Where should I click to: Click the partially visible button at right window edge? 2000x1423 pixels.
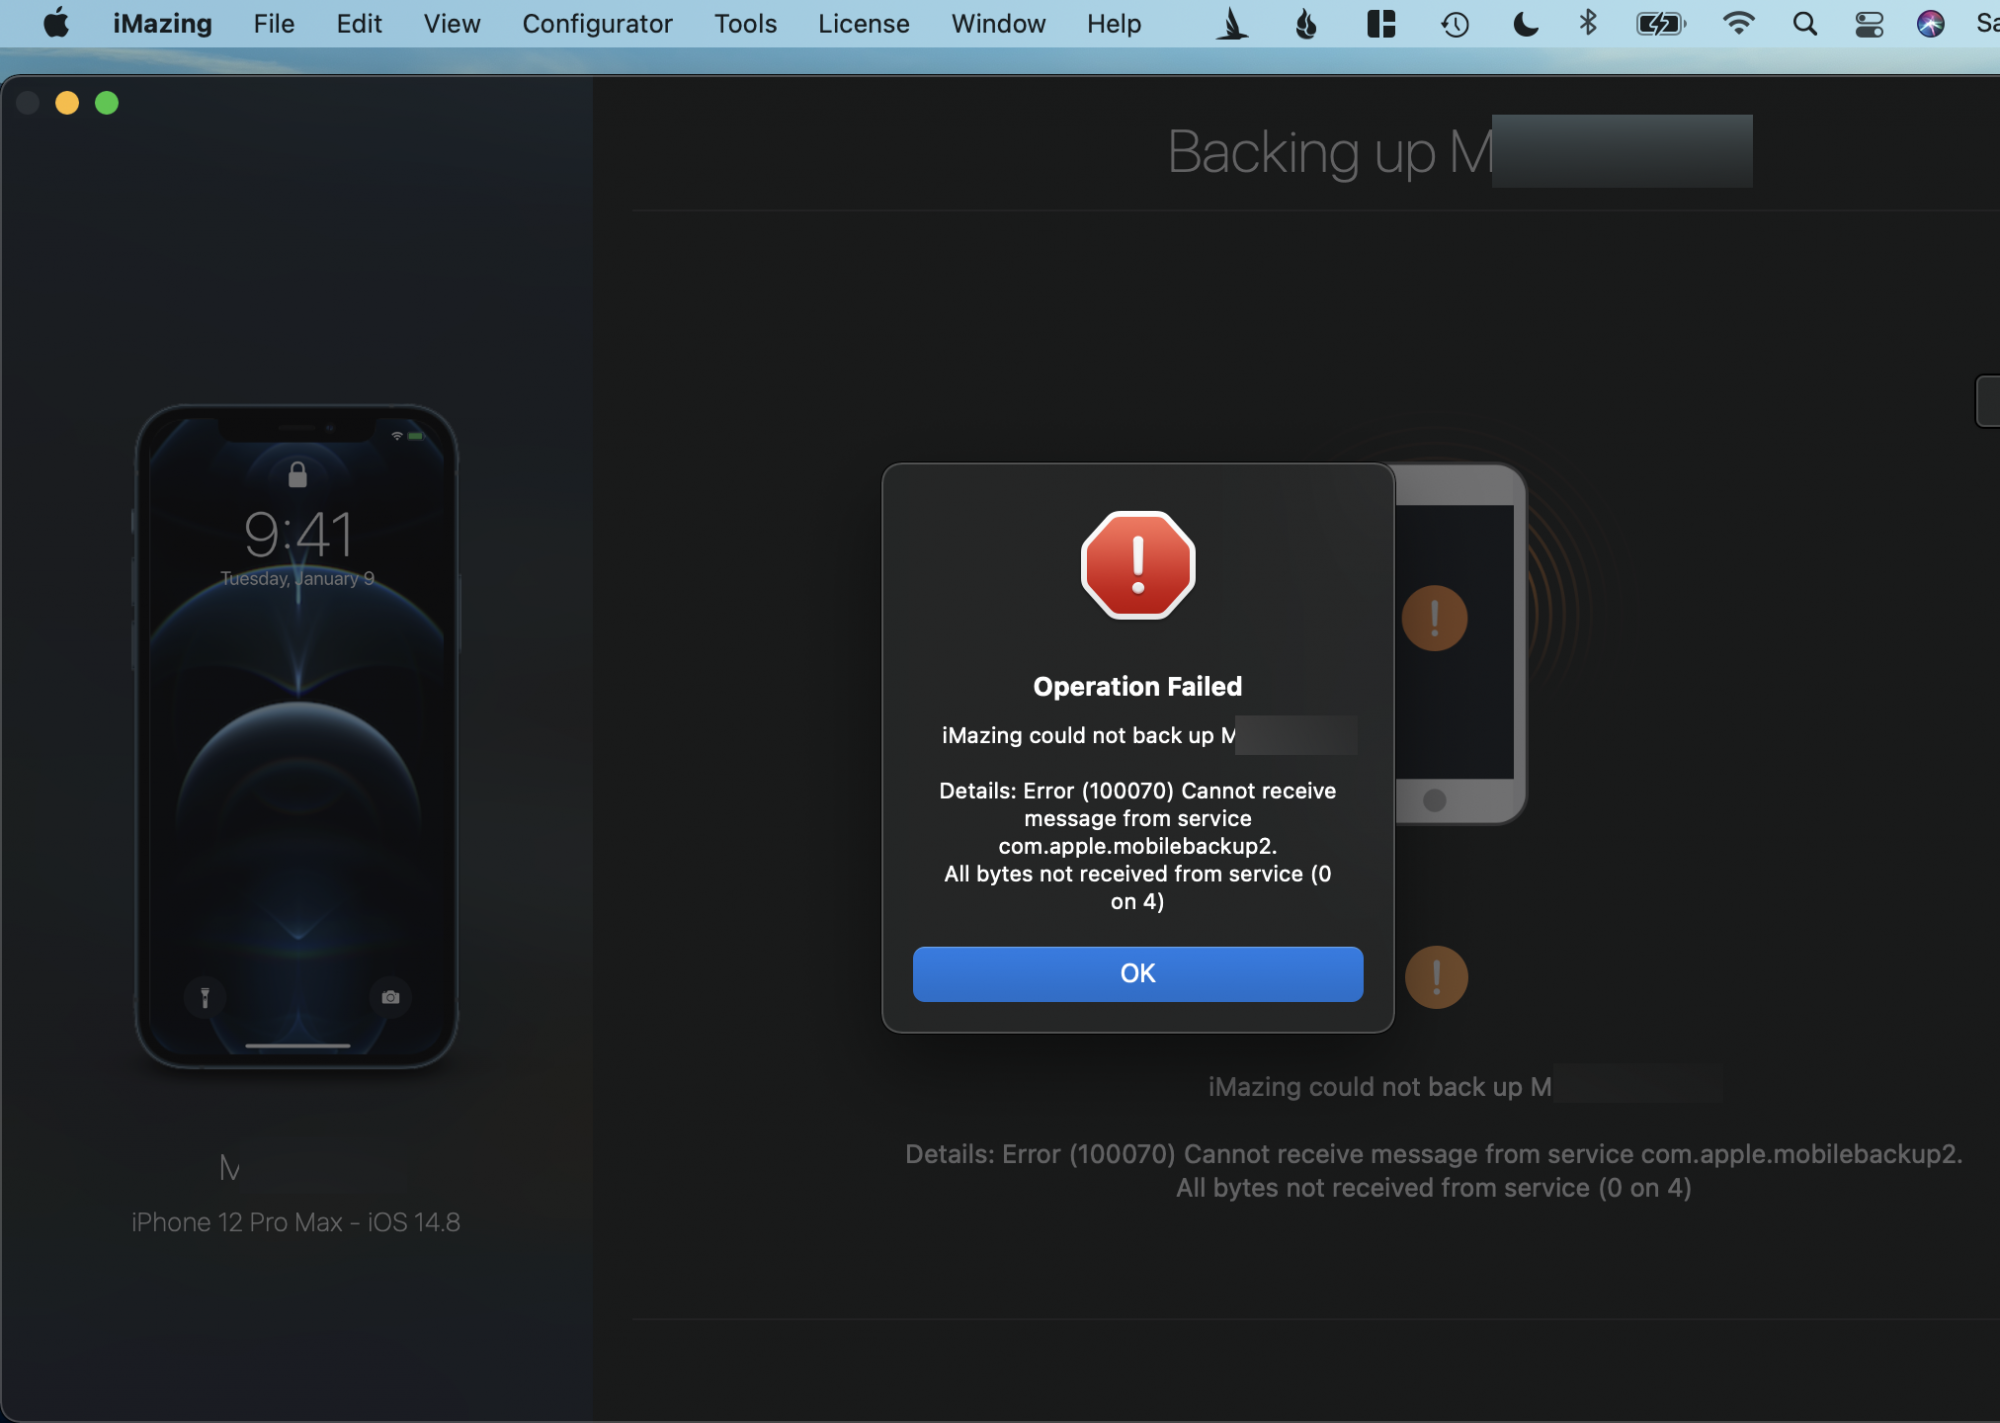(1988, 401)
